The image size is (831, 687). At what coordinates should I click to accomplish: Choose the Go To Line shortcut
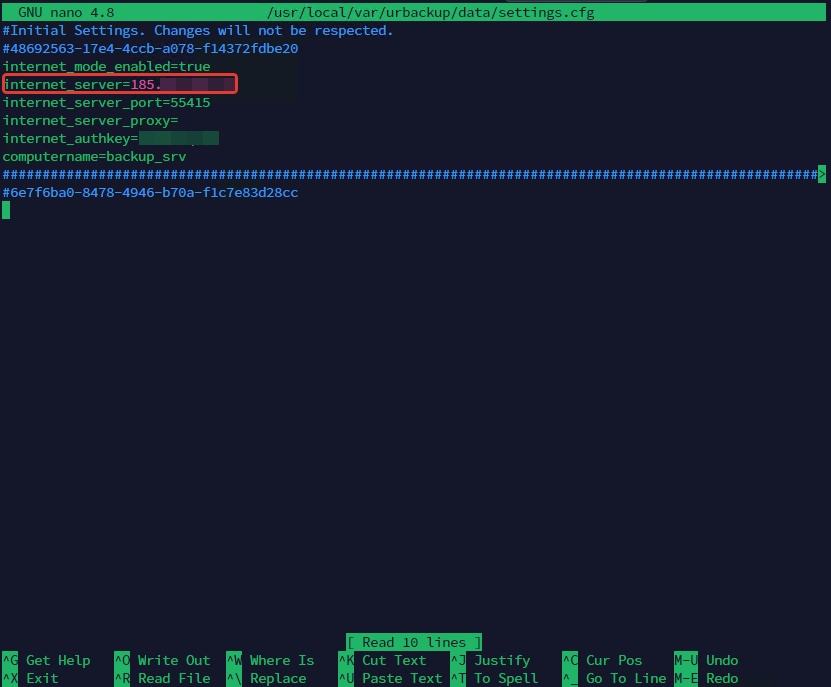pyautogui.click(x=625, y=678)
